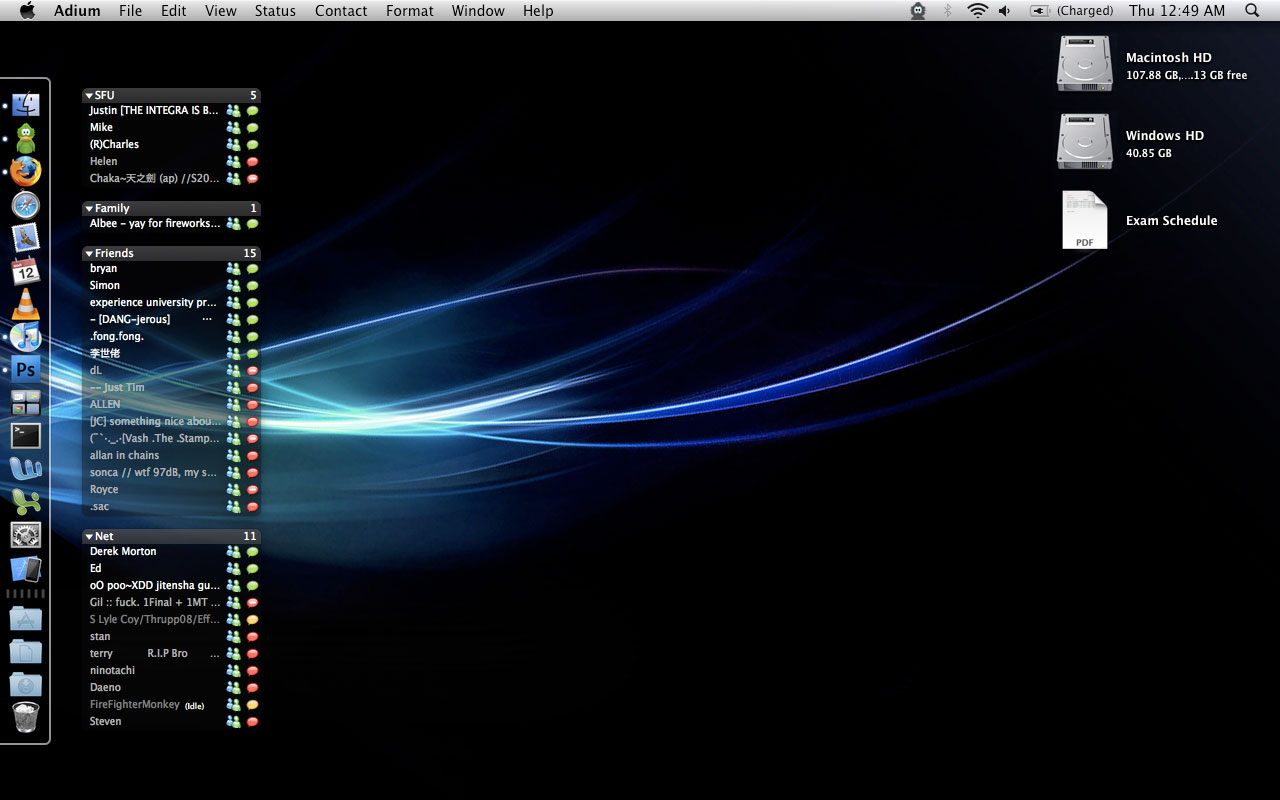Select the Exam Schedule PDF file
Viewport: 1280px width, 800px height.
[1085, 220]
